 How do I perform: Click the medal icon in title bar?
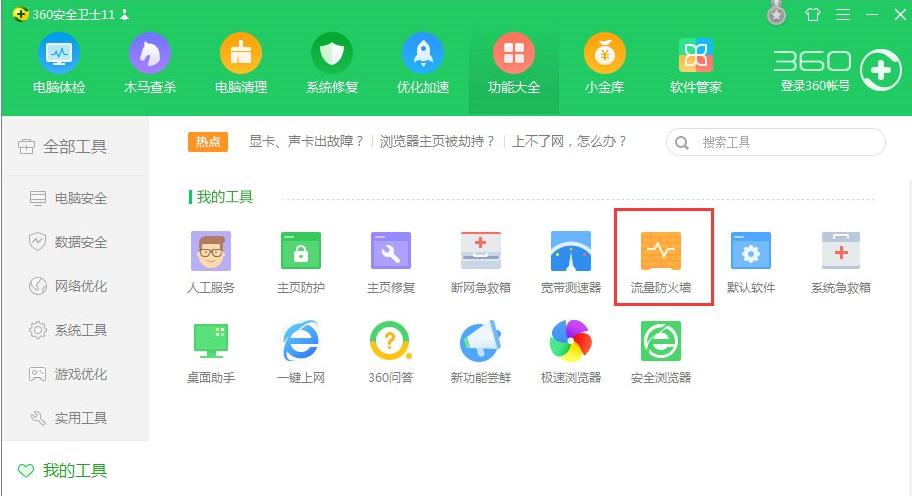tap(776, 13)
